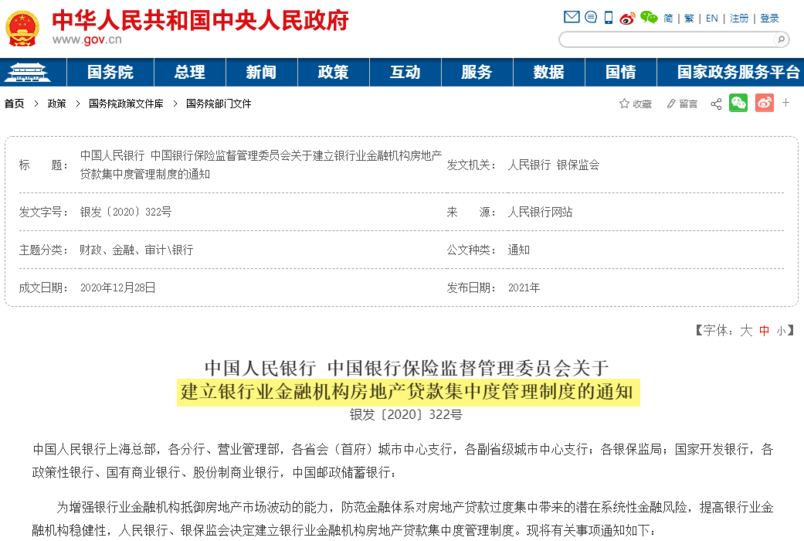Go to 政策 breadcrumb link
Screen dimensions: 804x541
(x=57, y=104)
